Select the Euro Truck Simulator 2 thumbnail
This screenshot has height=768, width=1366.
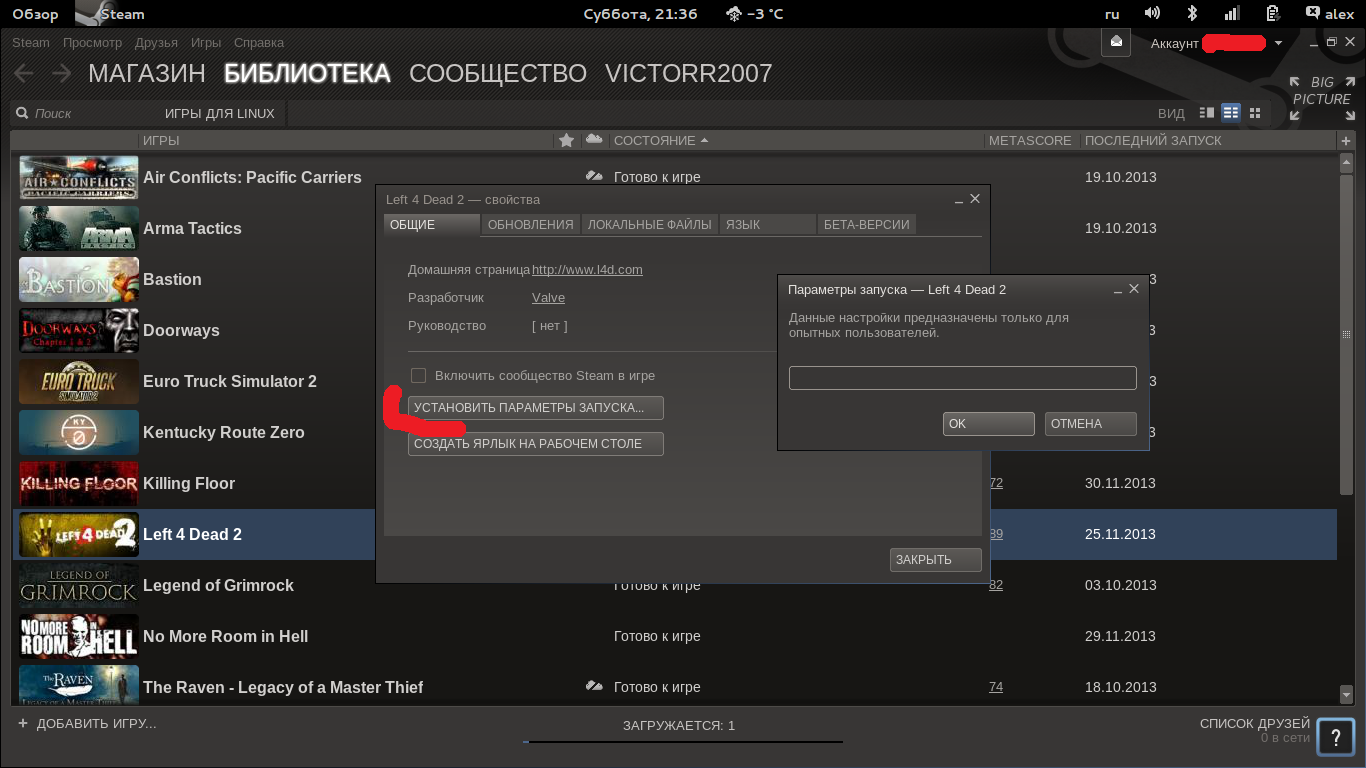click(x=79, y=381)
